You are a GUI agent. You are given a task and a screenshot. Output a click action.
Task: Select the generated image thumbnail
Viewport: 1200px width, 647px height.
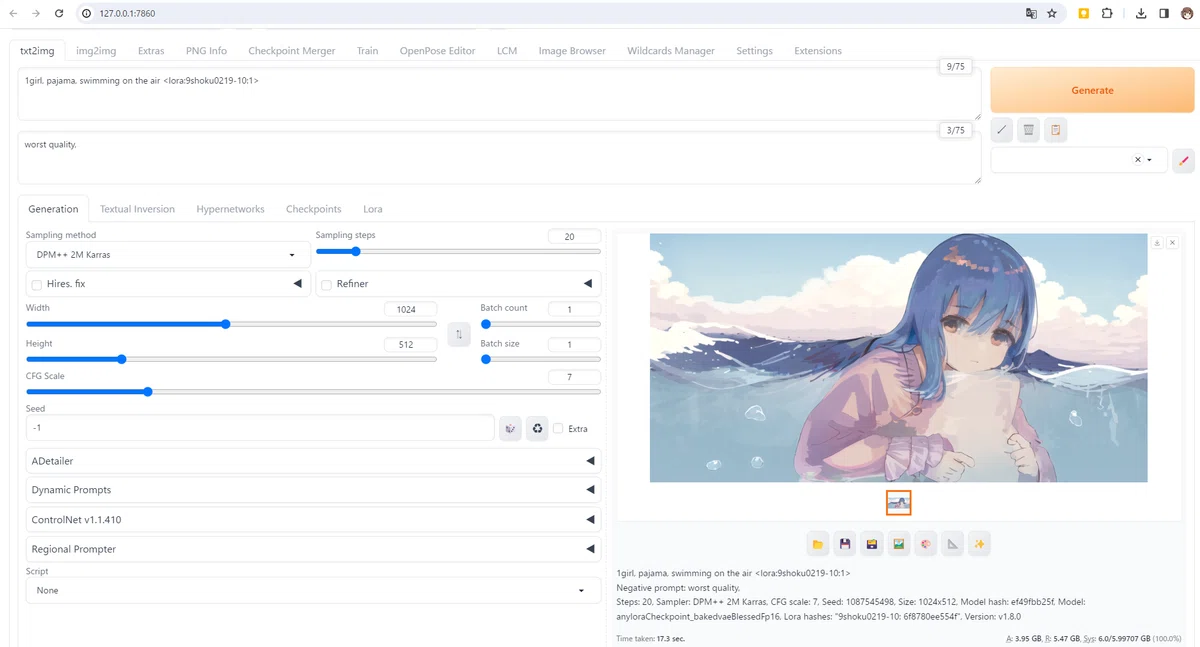coord(898,503)
